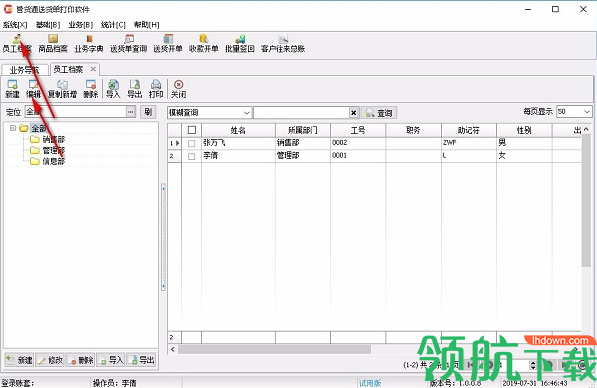Collapse the 全部 tree node
The image size is (597, 388).
point(13,128)
